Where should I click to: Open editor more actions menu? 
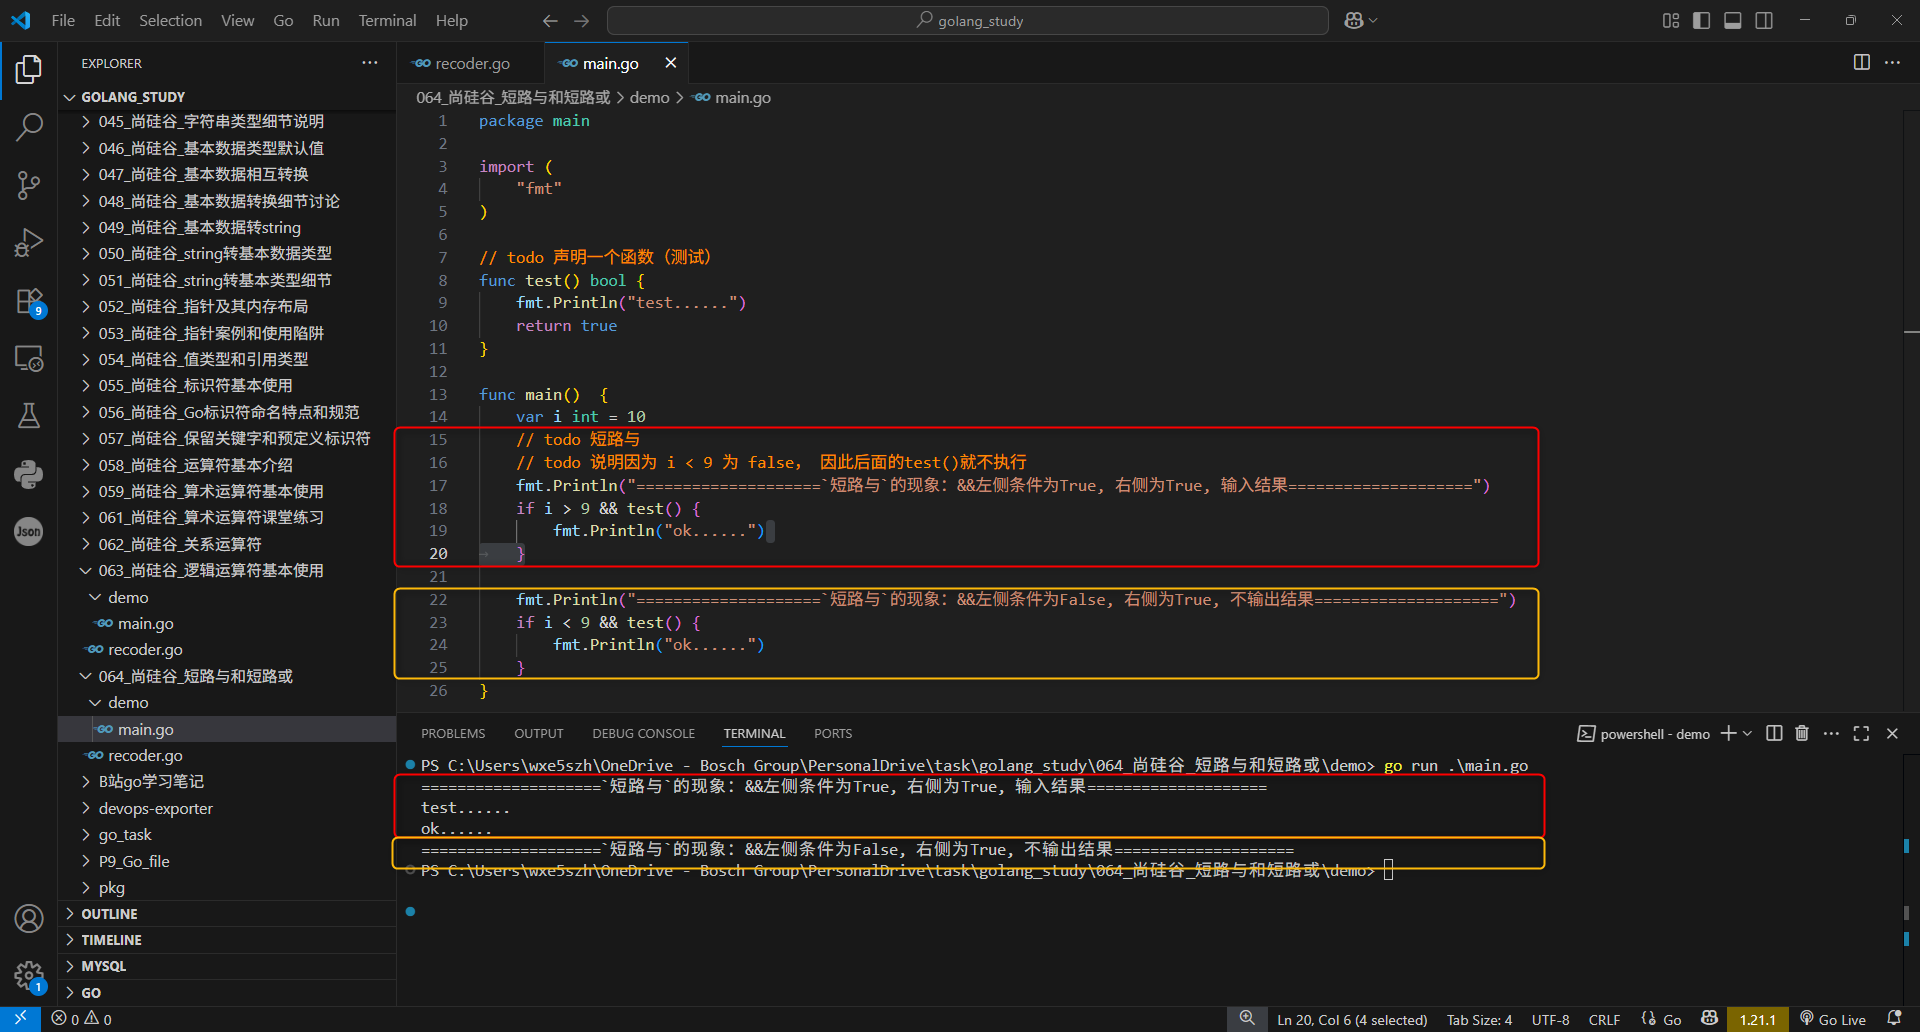(x=1892, y=63)
